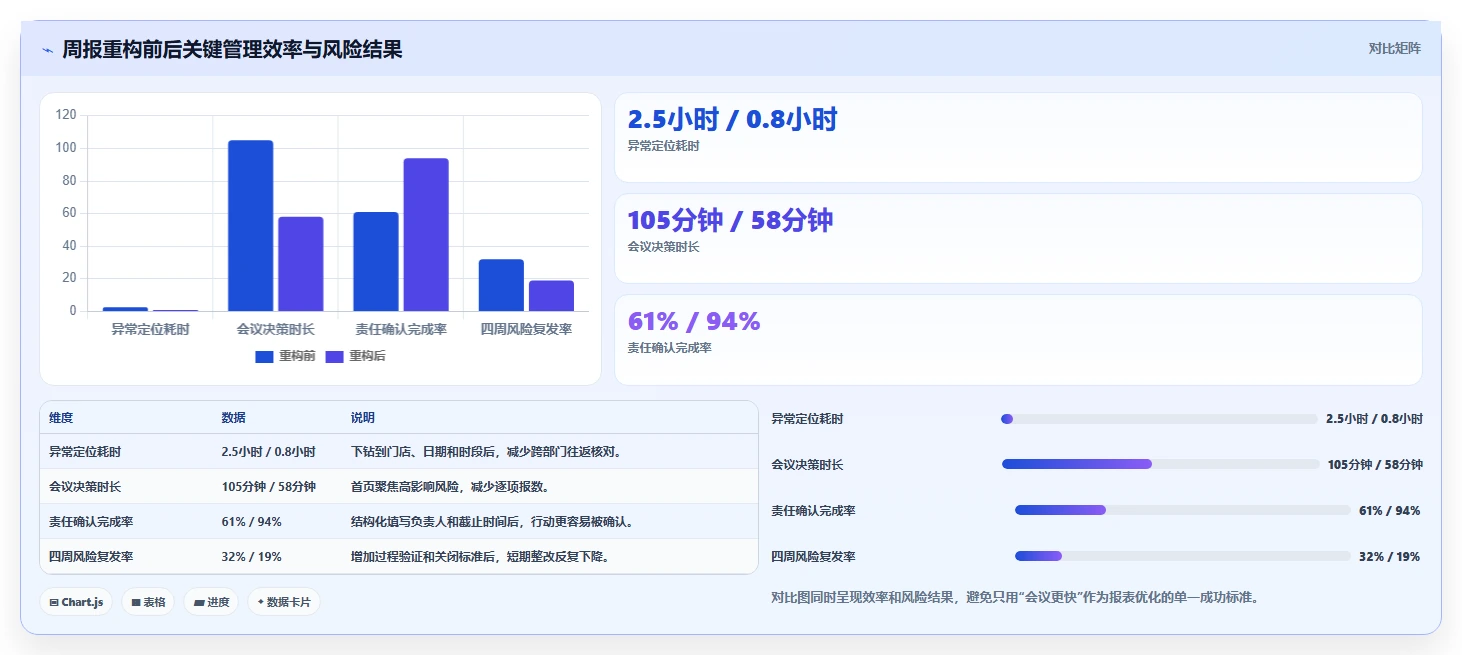Toggle the 重构前 legend swatch
The width and height of the screenshot is (1462, 655).
click(264, 356)
